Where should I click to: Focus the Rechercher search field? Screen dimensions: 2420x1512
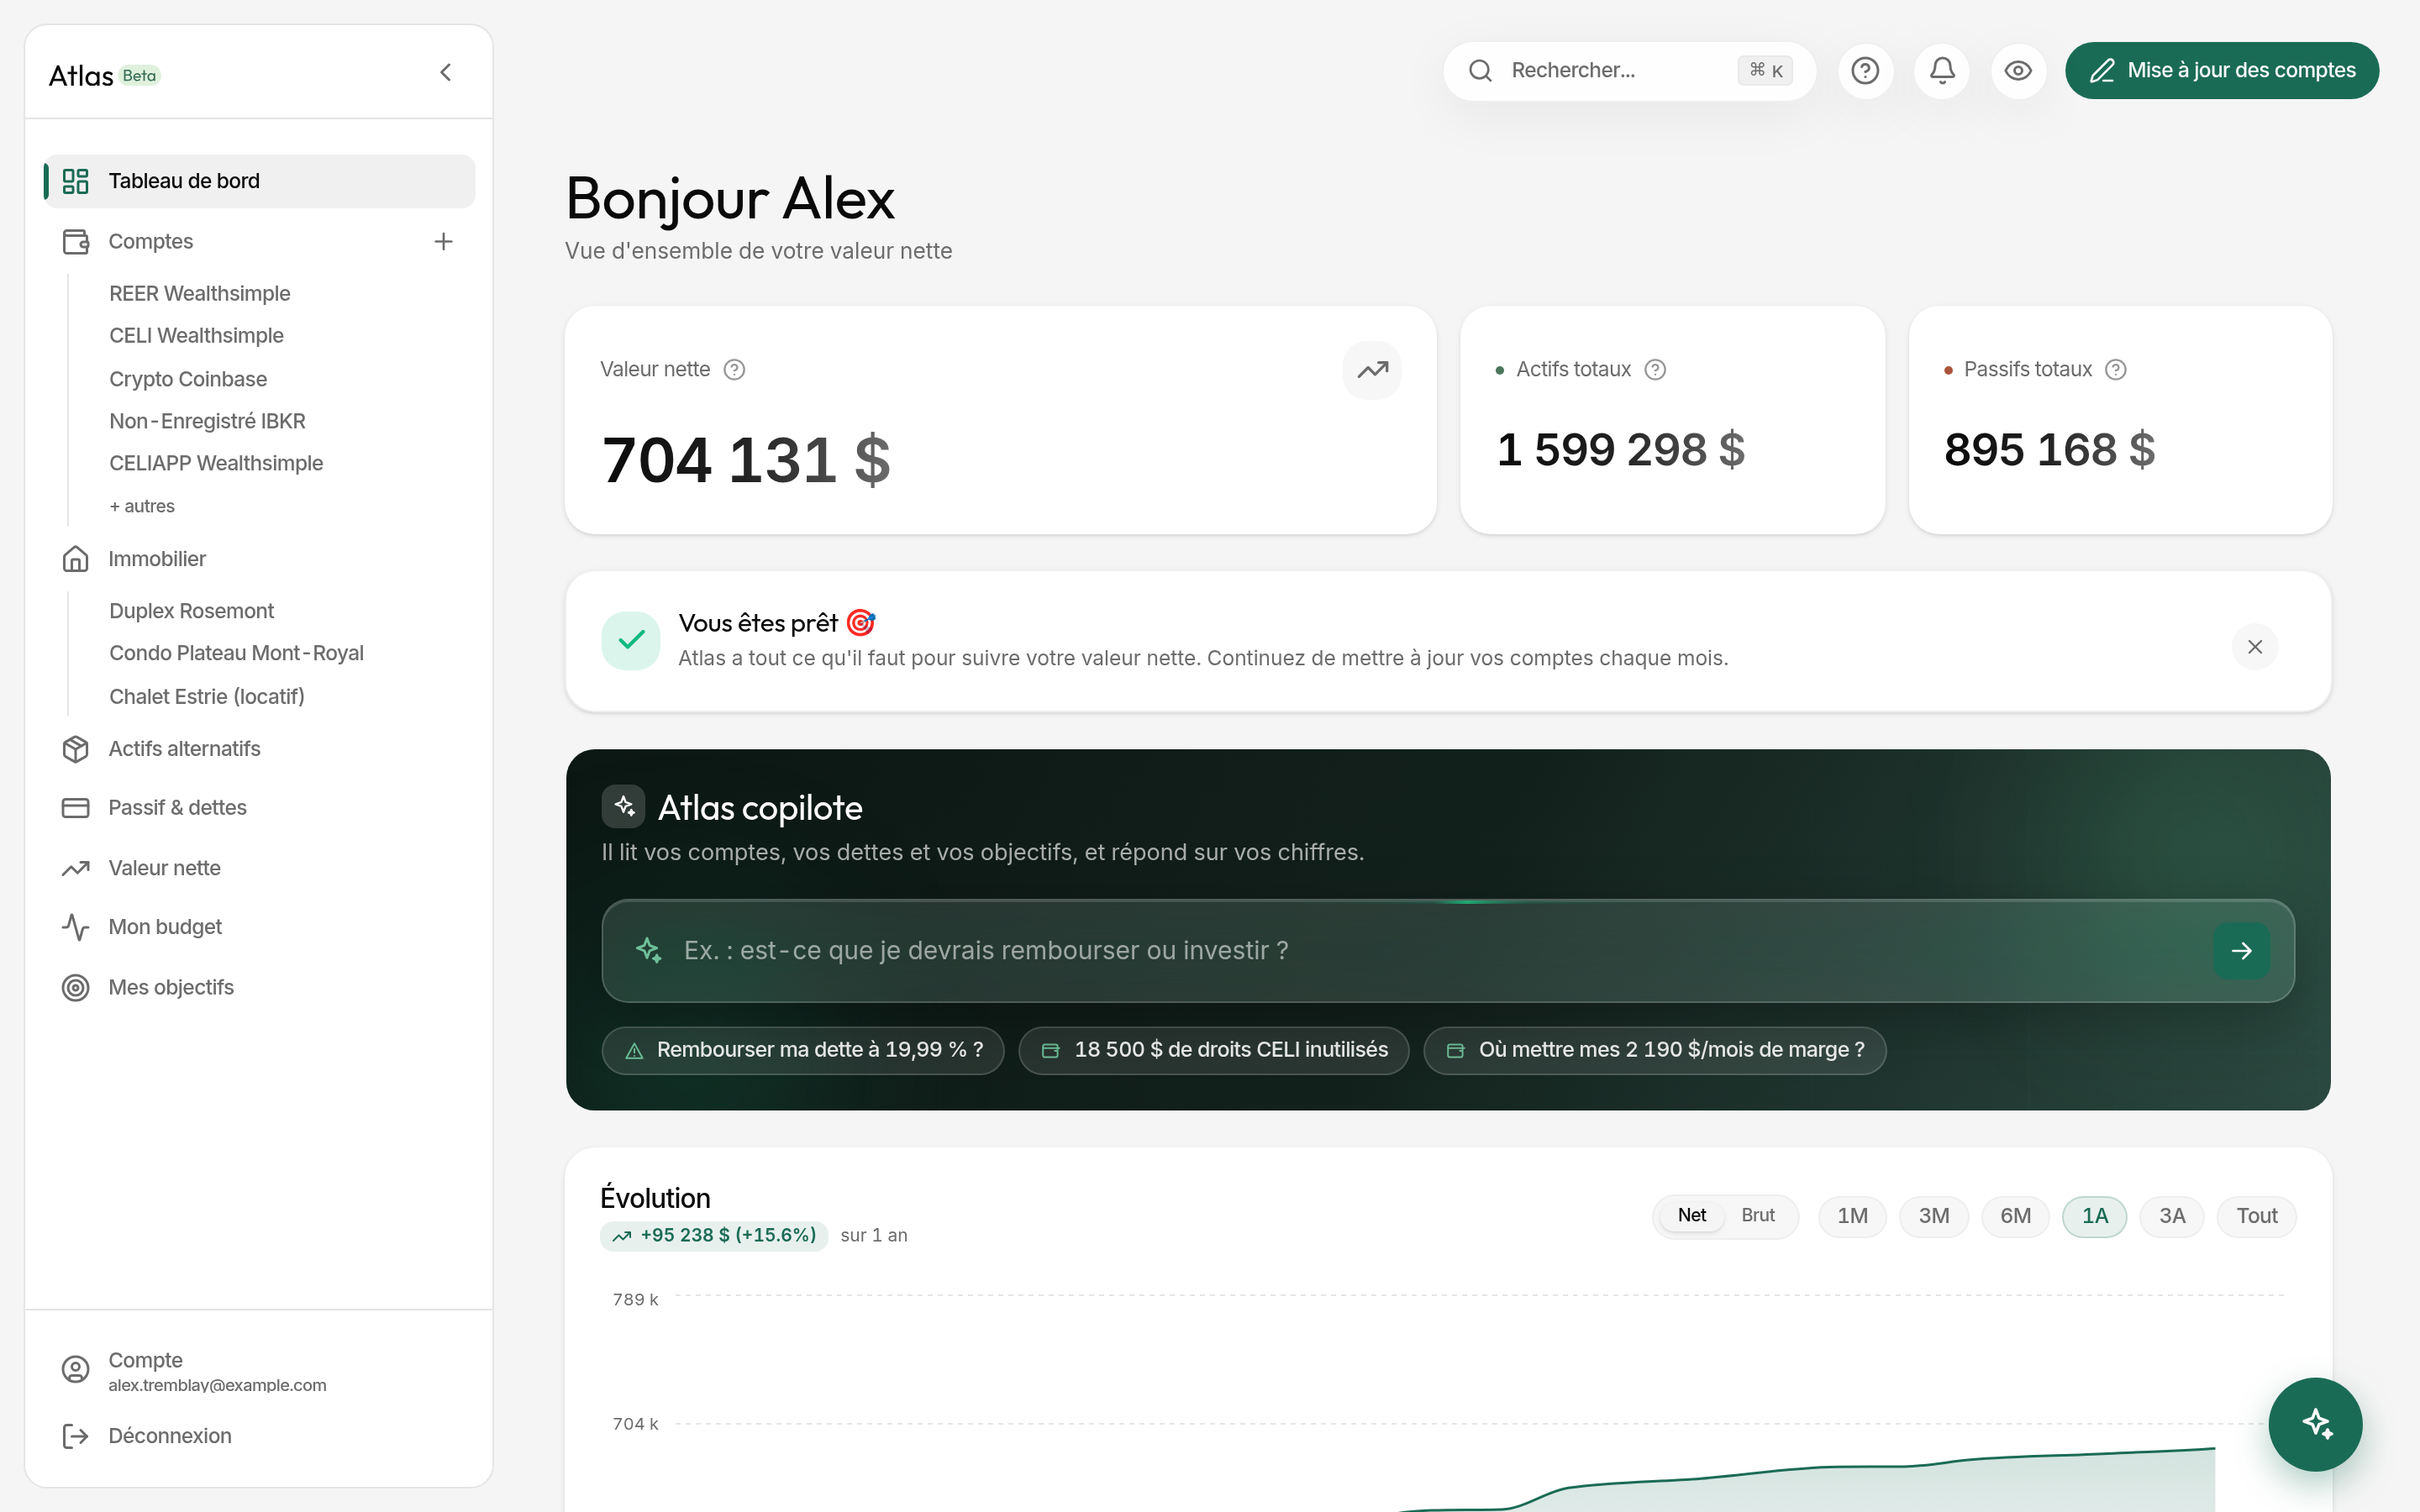[x=1630, y=71]
